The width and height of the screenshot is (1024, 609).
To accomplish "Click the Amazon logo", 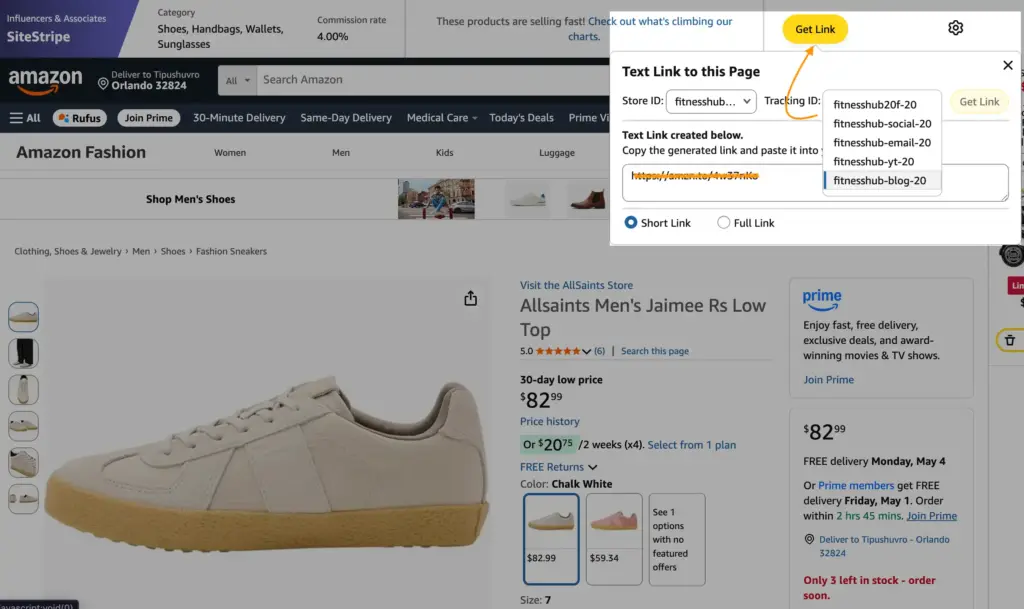I will pos(45,80).
